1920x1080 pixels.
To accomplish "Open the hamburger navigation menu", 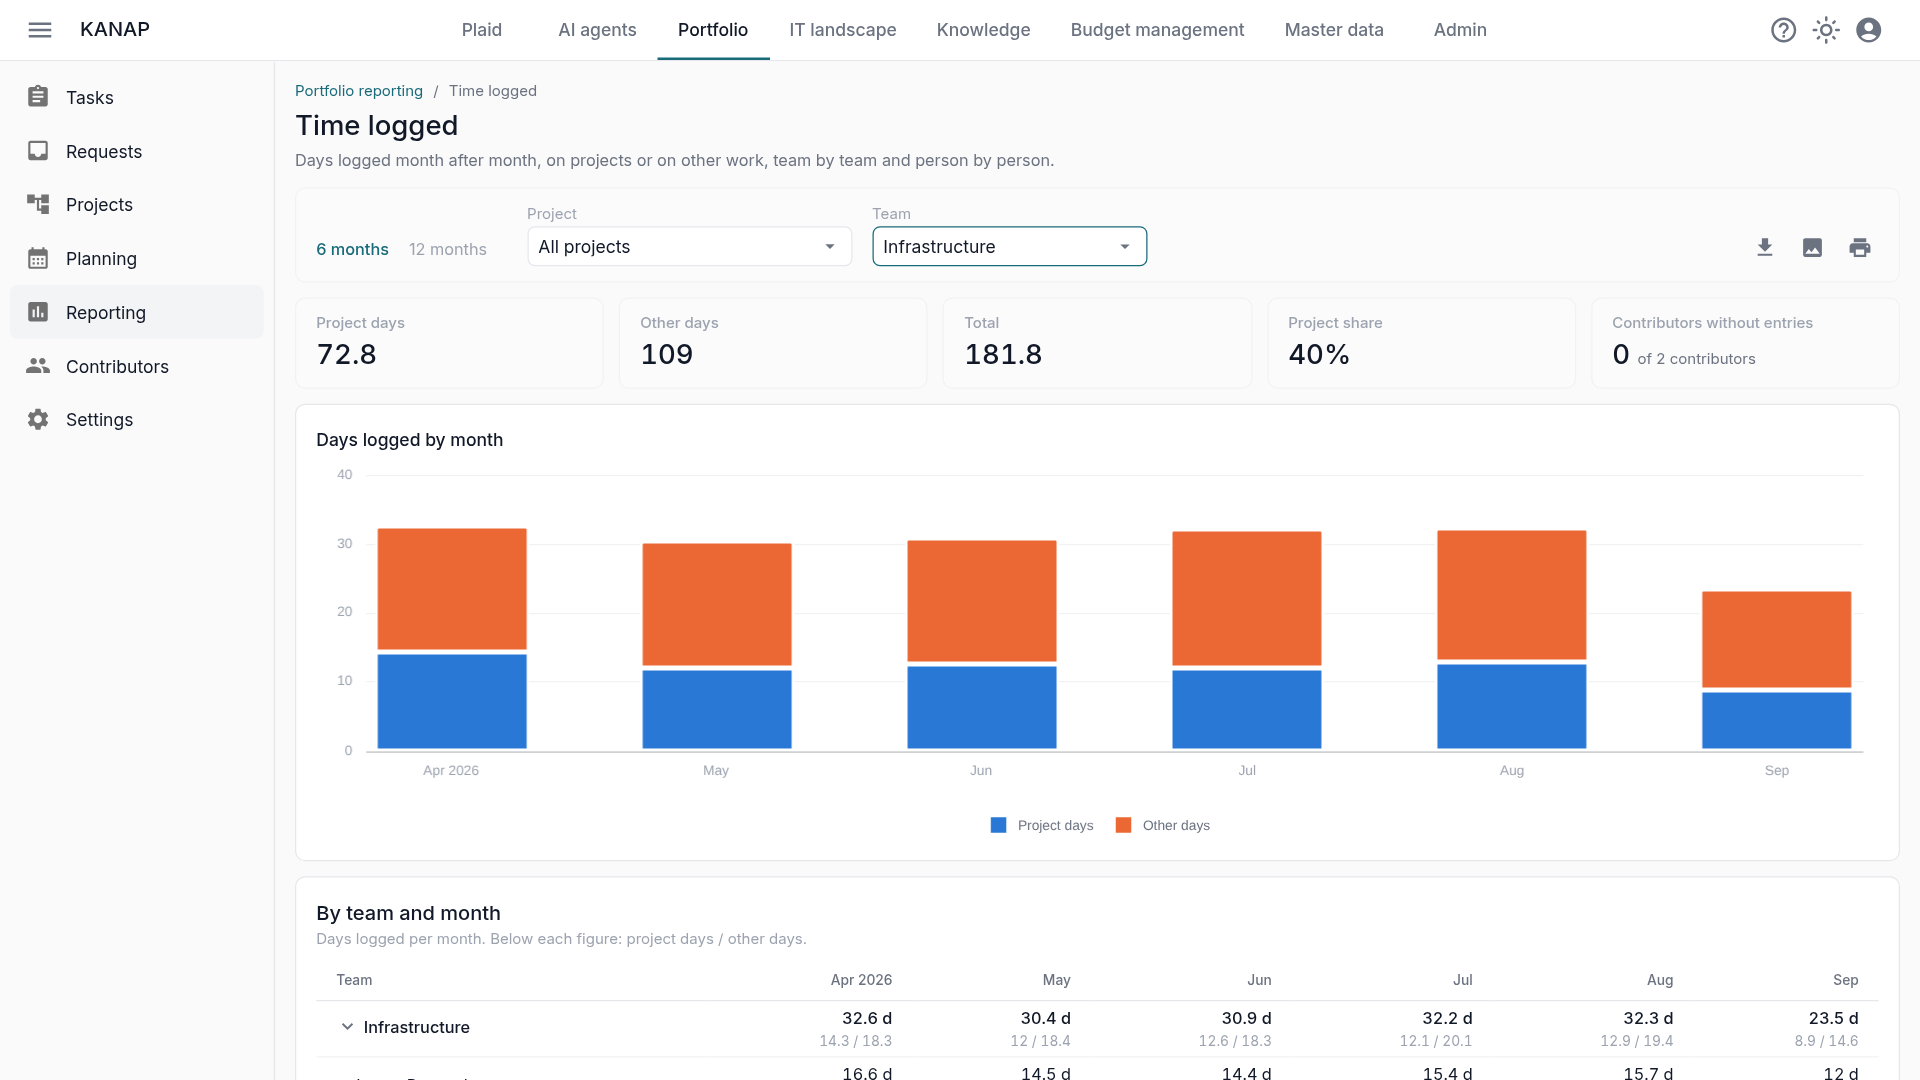I will tap(40, 30).
